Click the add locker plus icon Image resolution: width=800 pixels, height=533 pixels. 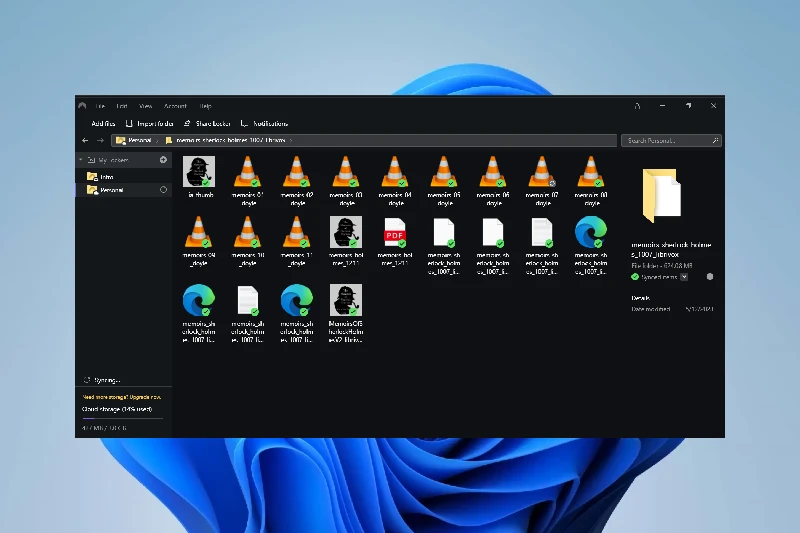164,160
